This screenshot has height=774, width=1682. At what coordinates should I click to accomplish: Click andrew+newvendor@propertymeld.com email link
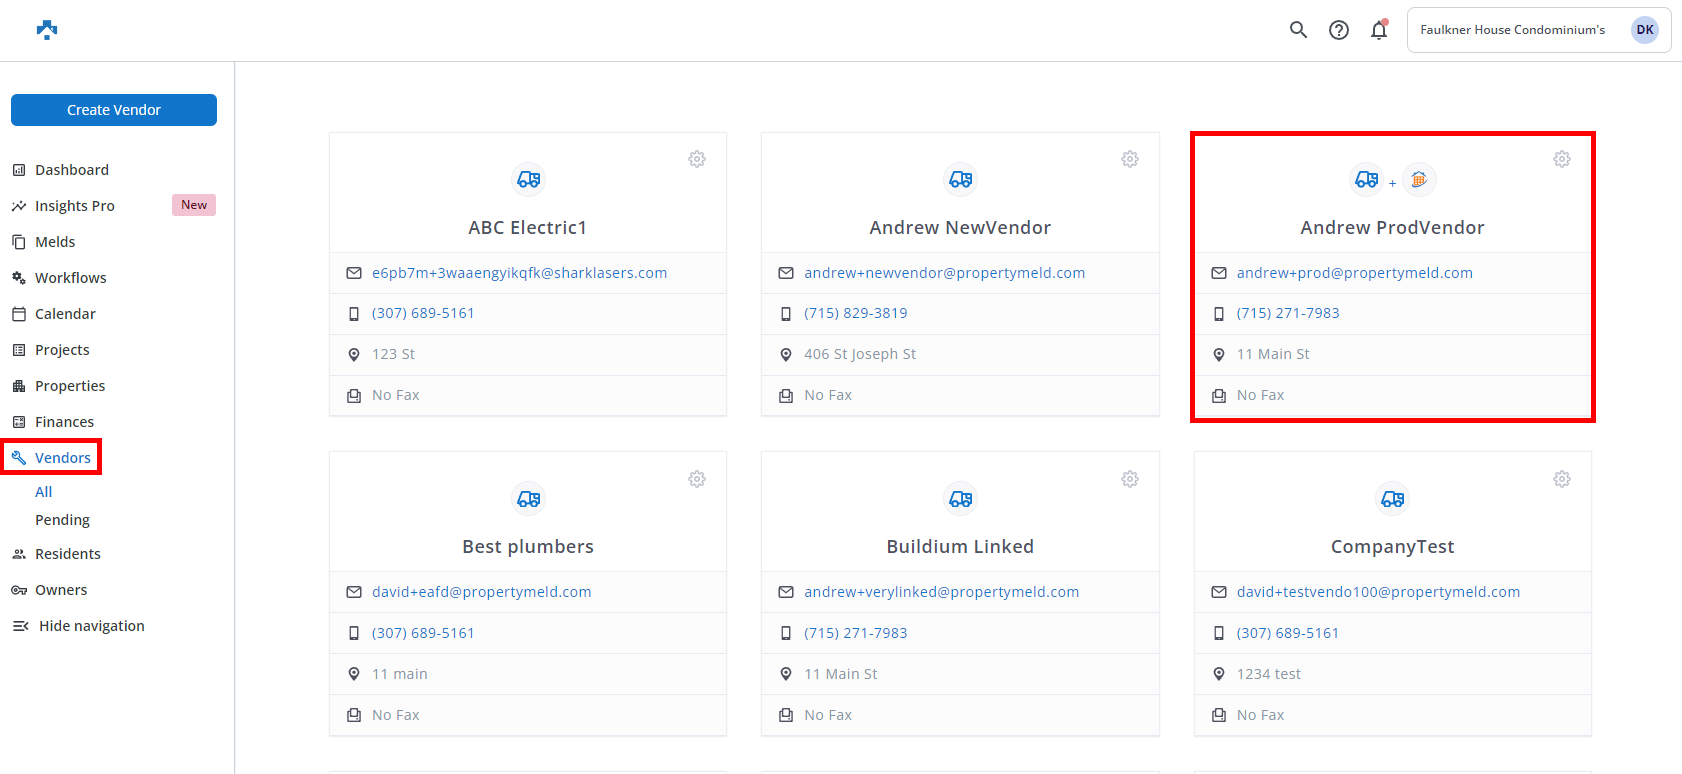coord(944,273)
